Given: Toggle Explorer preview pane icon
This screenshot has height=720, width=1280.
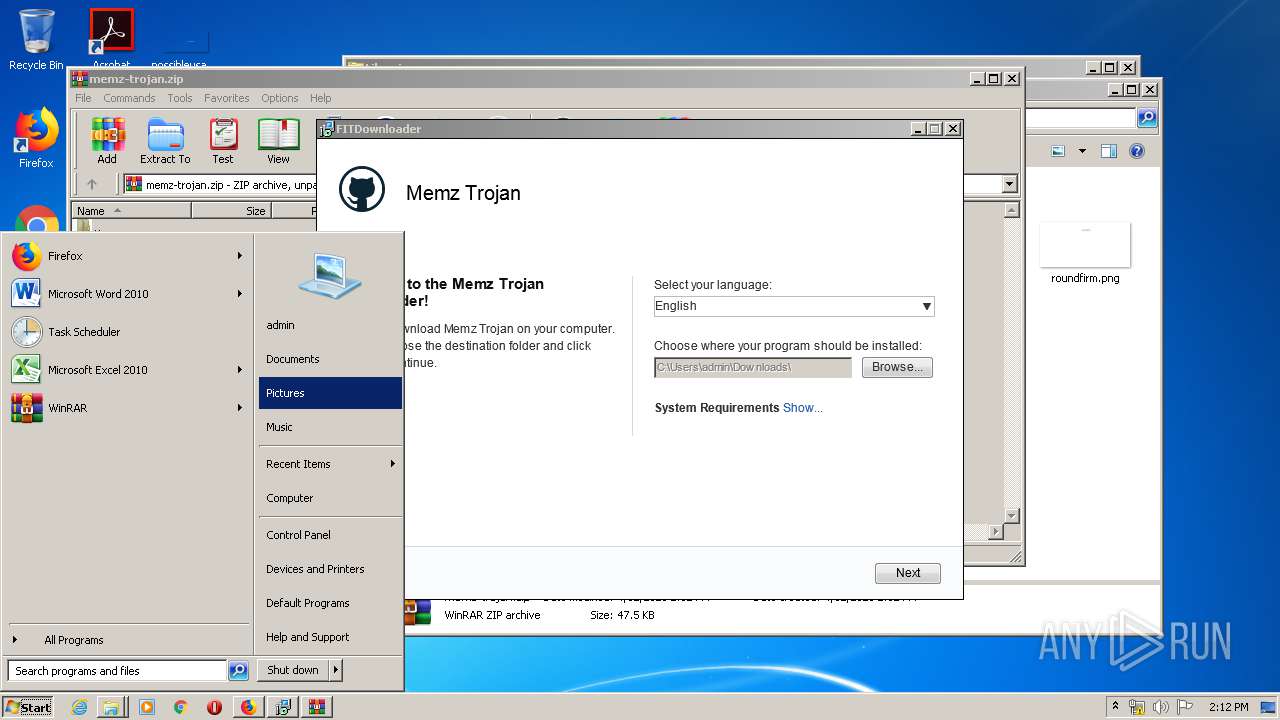Looking at the screenshot, I should click(x=1108, y=152).
